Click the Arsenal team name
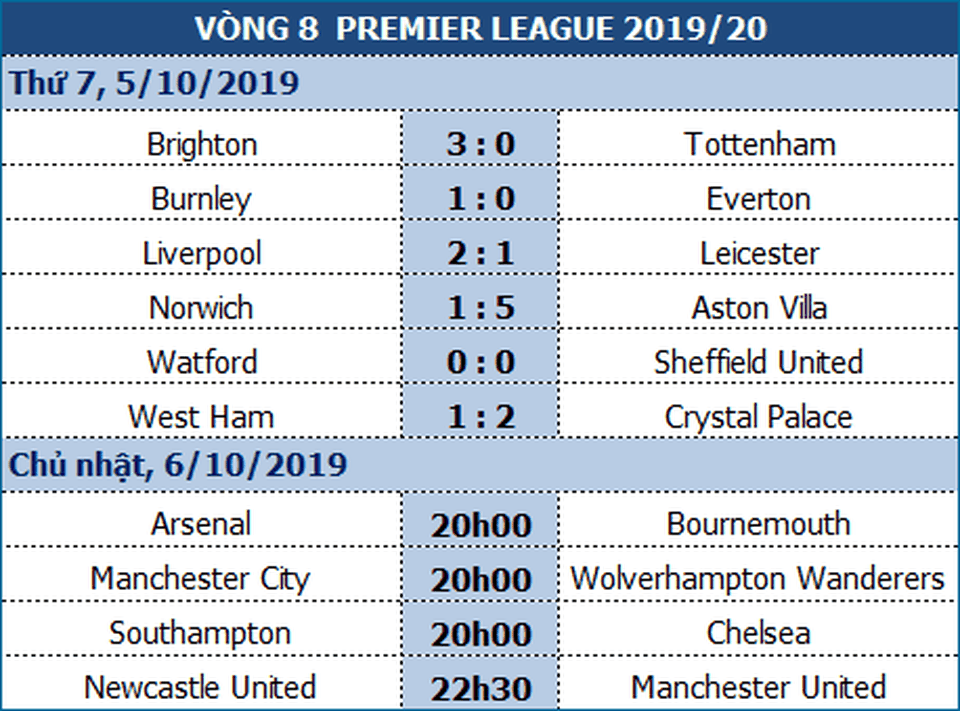This screenshot has width=960, height=711. point(201,523)
